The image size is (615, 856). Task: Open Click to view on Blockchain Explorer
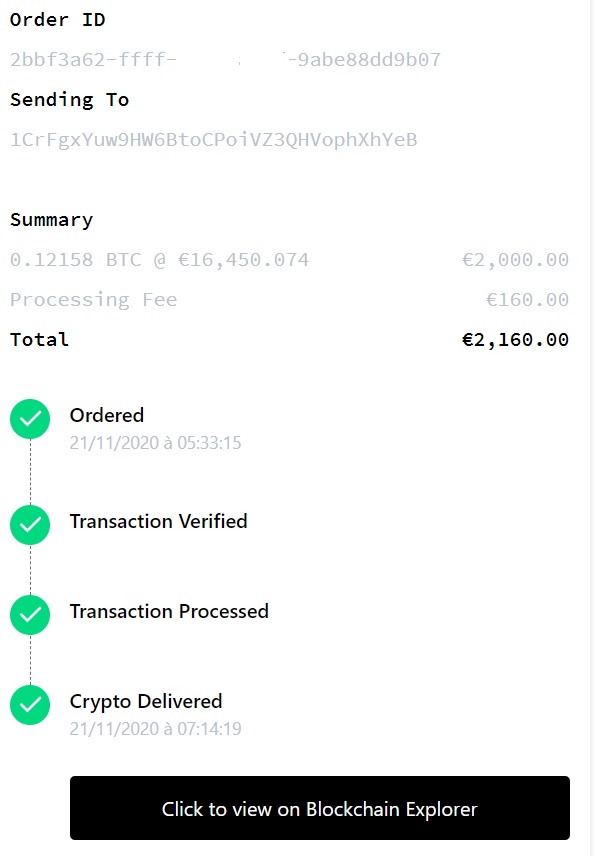[x=320, y=808]
